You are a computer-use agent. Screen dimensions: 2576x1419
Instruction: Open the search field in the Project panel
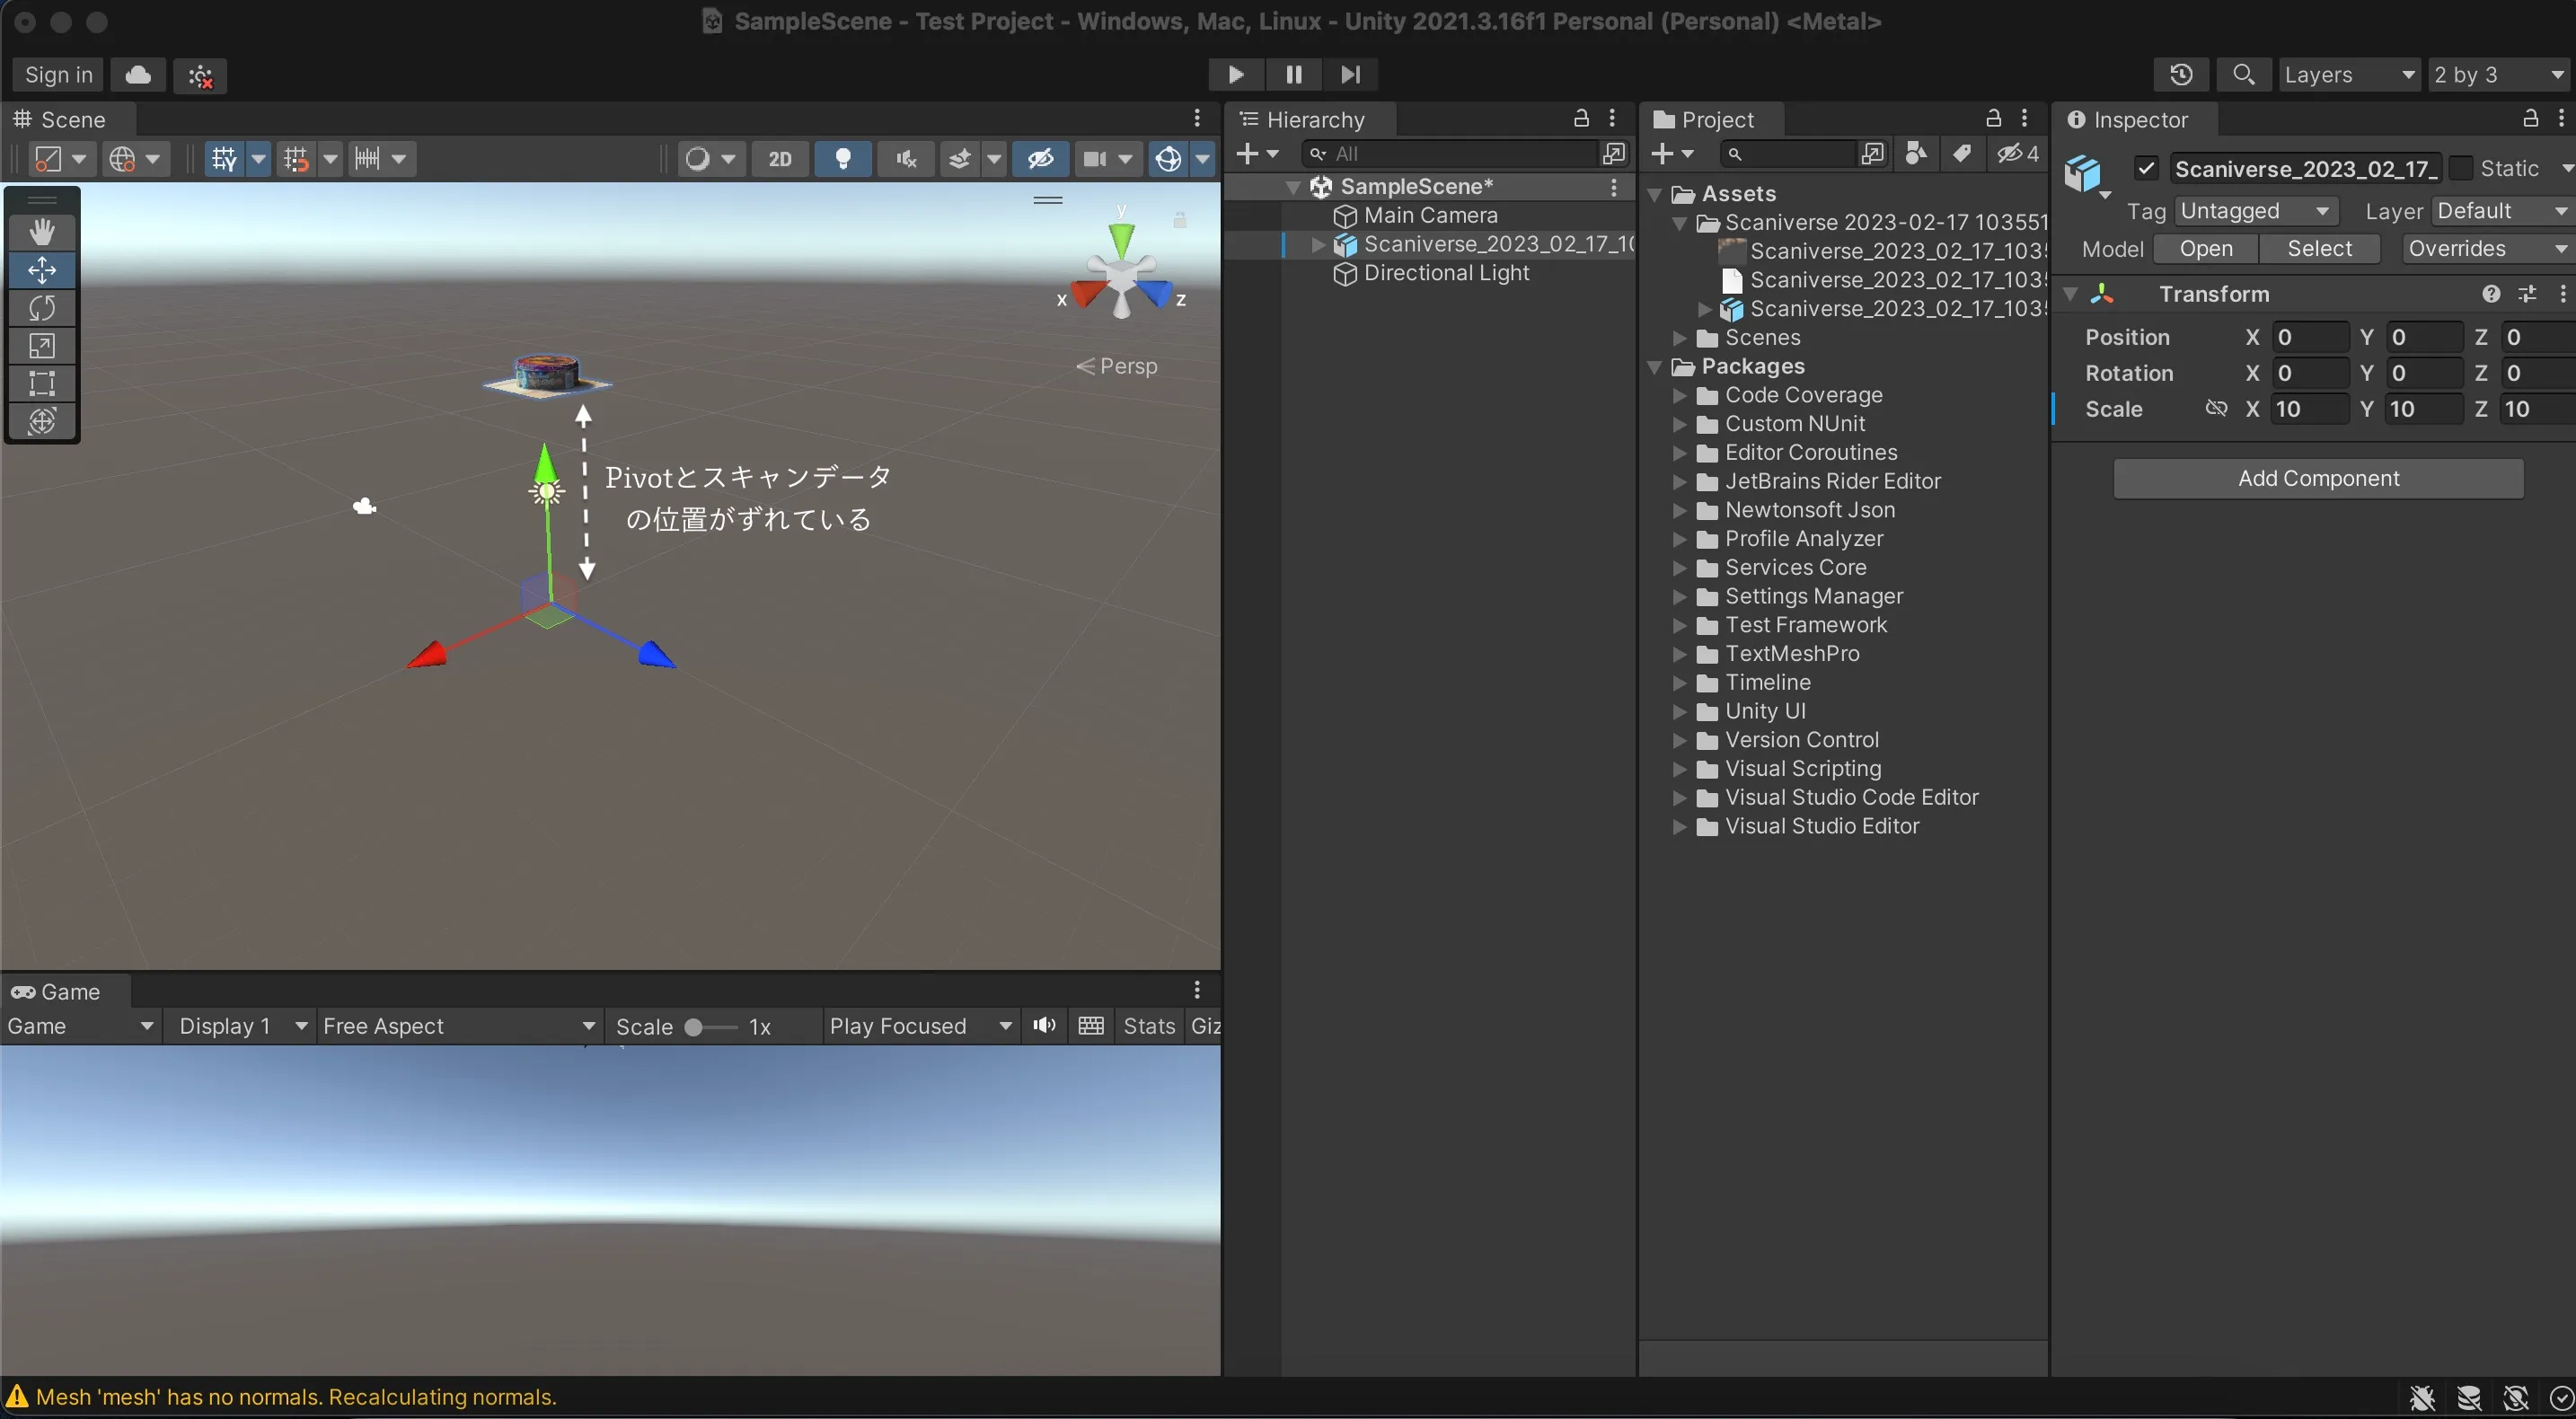(1790, 154)
